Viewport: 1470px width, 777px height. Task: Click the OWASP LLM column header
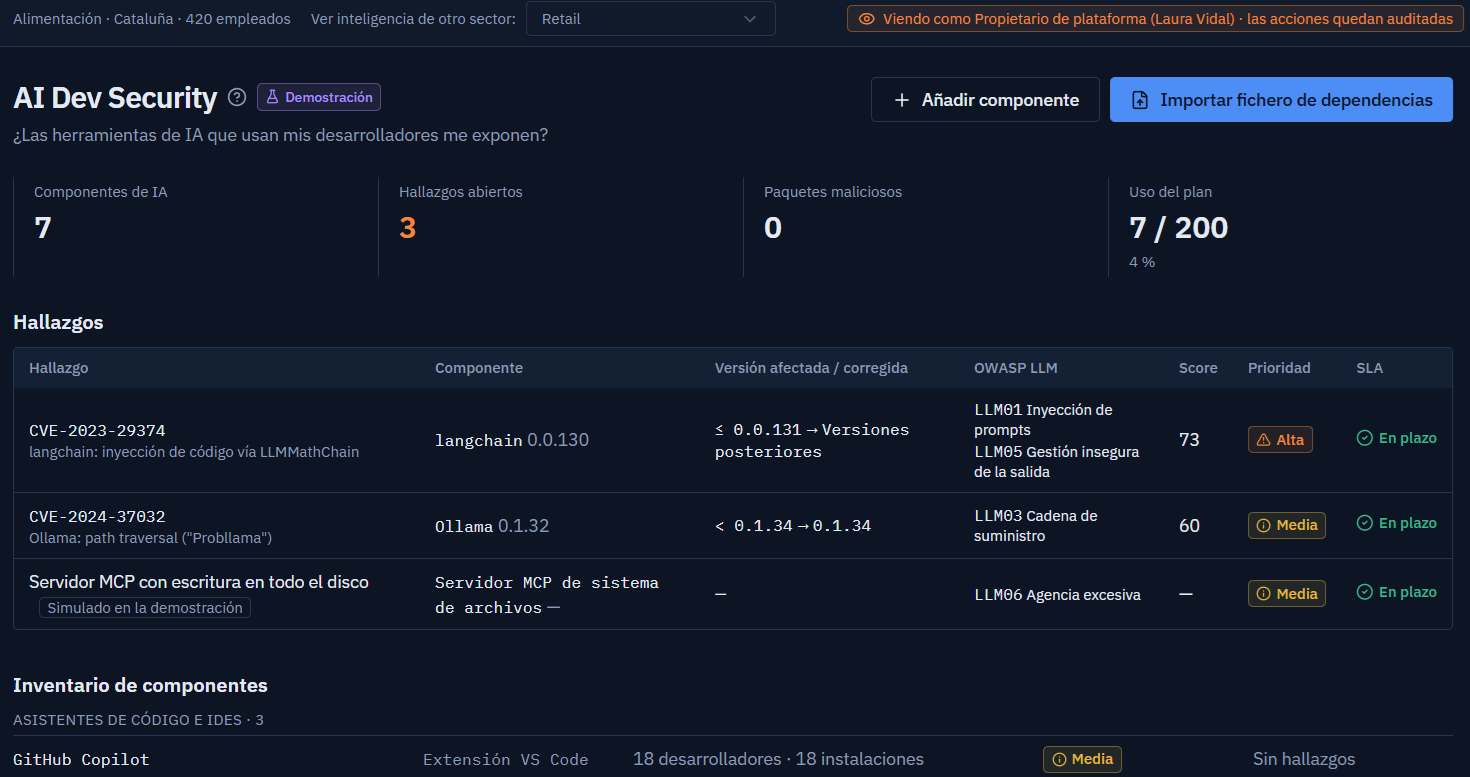[x=1016, y=368]
